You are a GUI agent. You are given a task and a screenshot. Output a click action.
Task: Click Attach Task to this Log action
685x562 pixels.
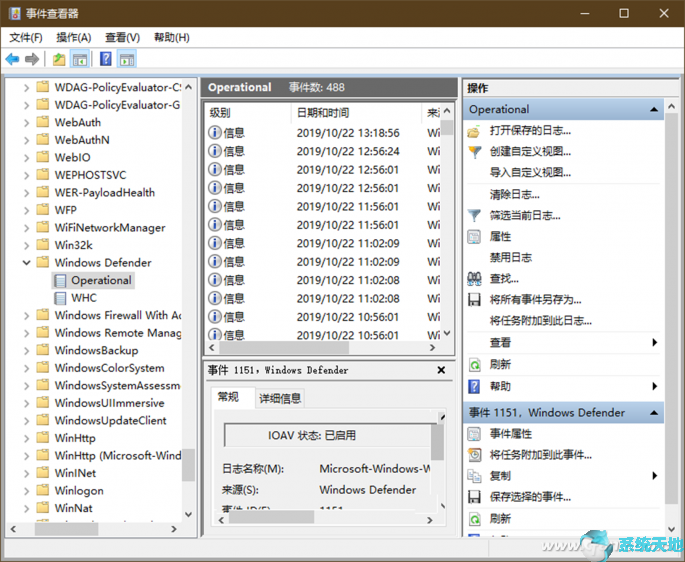click(541, 321)
